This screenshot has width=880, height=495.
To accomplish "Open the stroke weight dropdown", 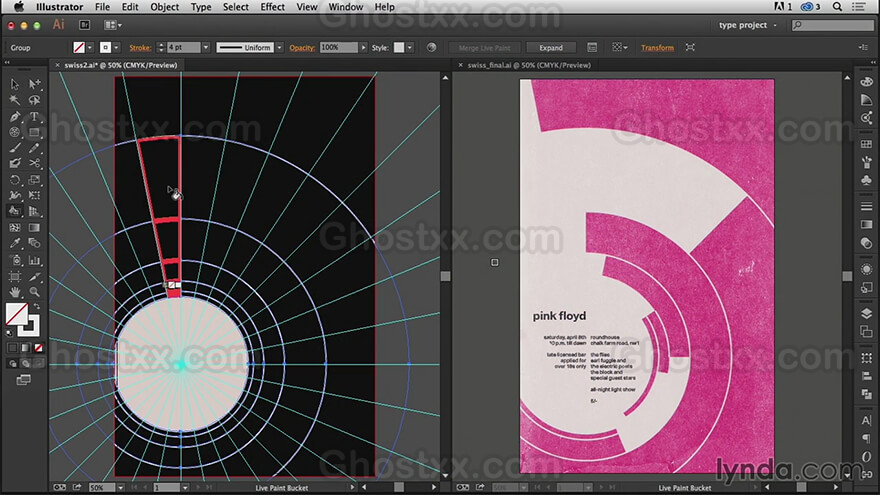I will (x=205, y=48).
